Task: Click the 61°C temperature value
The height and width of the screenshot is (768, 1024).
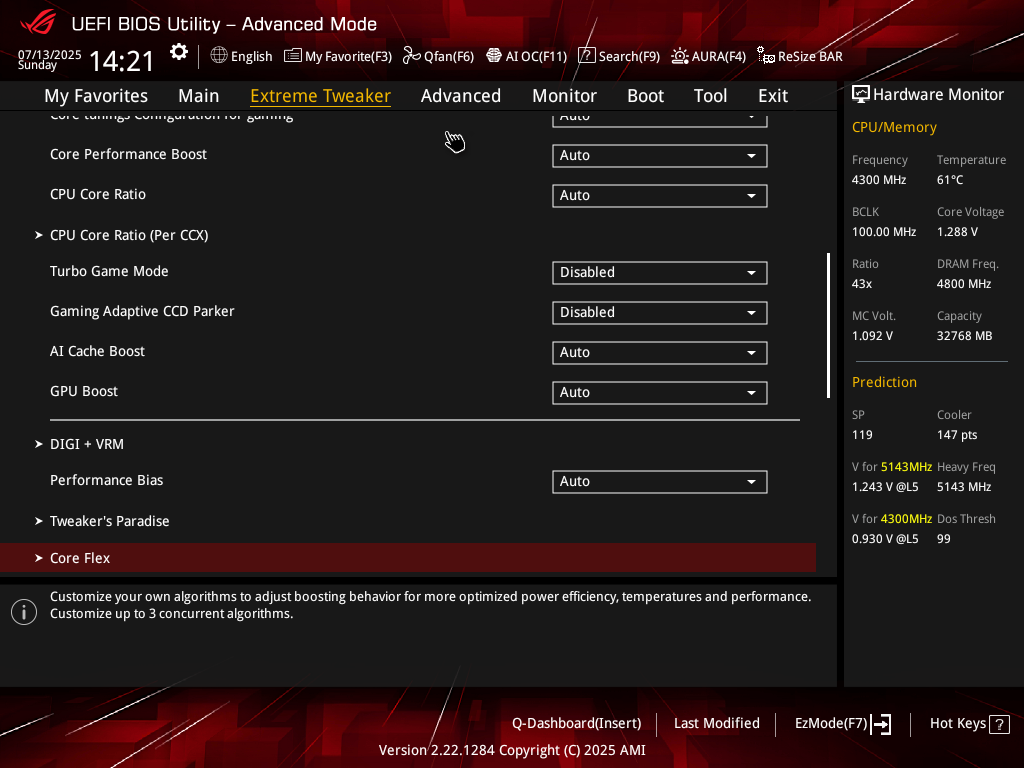Action: pyautogui.click(x=950, y=180)
